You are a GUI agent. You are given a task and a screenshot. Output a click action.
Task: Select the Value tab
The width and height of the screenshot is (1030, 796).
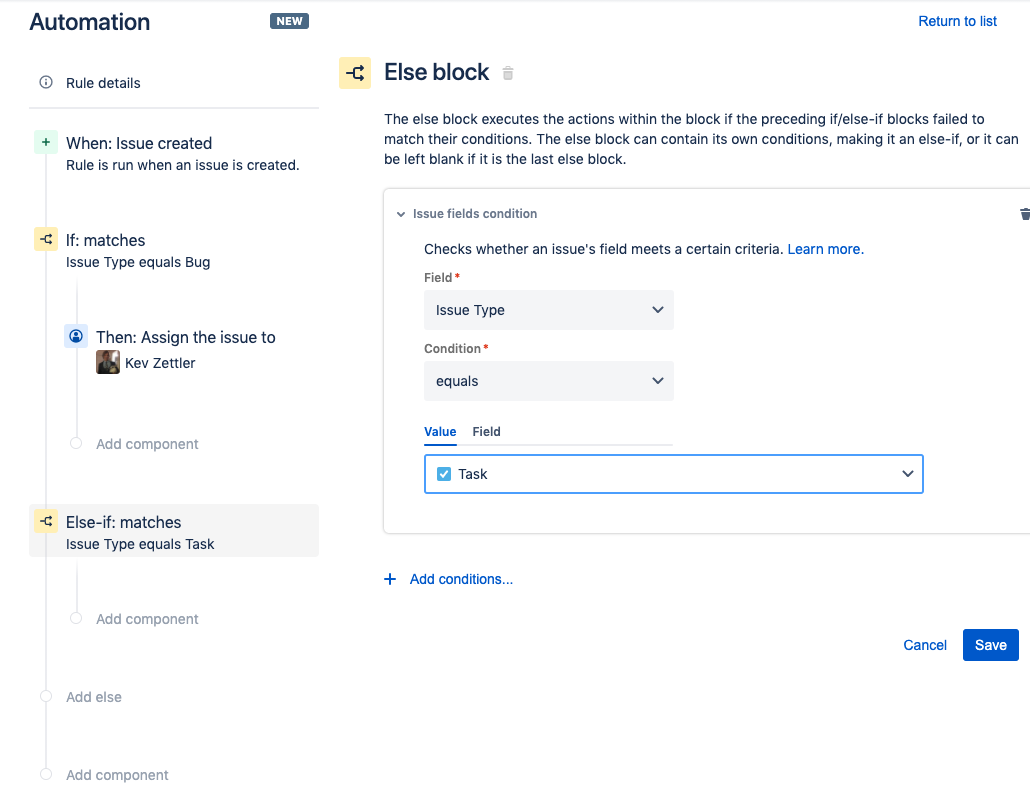(440, 432)
